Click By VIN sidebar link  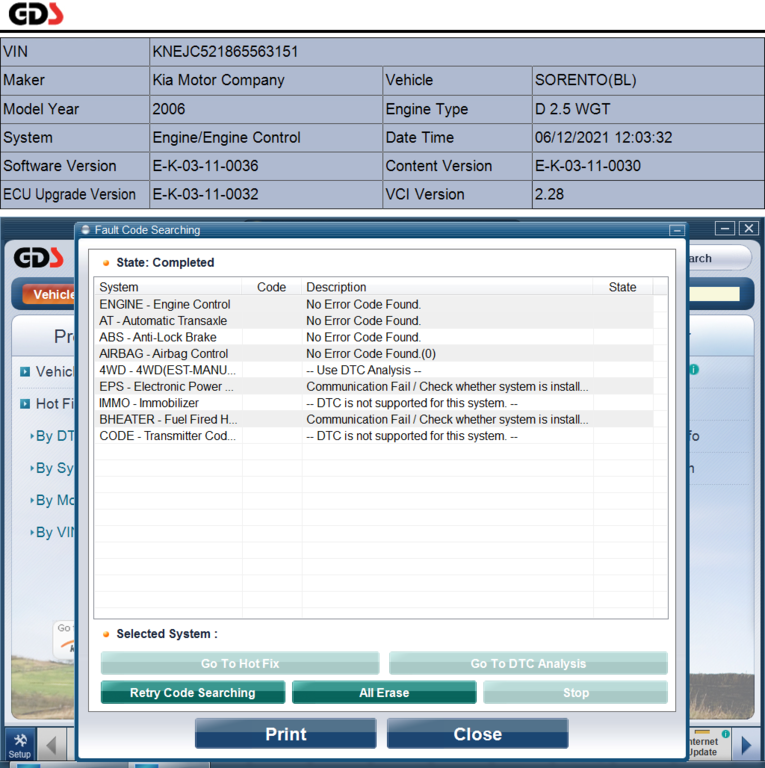pyautogui.click(x=52, y=532)
